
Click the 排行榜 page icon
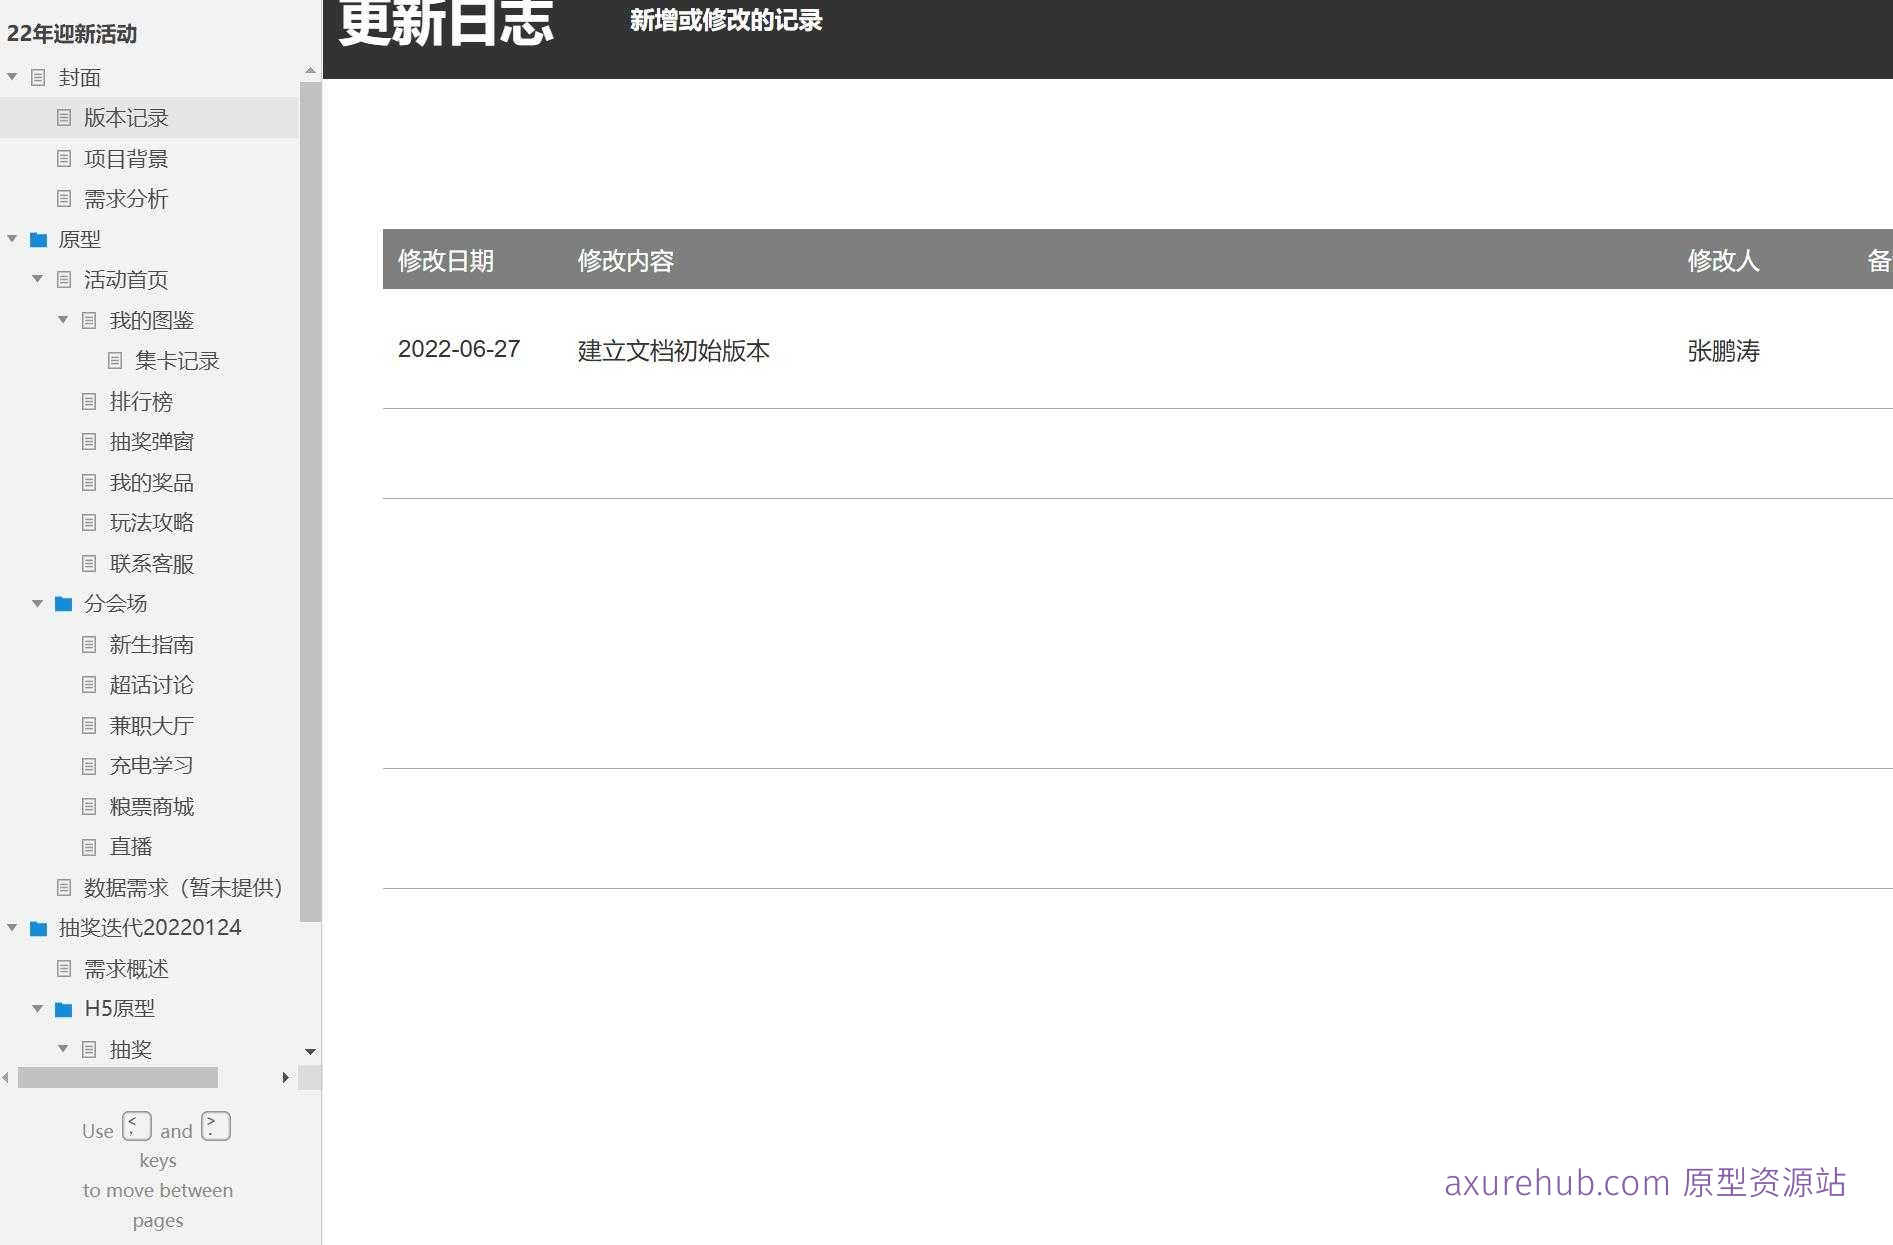point(89,401)
